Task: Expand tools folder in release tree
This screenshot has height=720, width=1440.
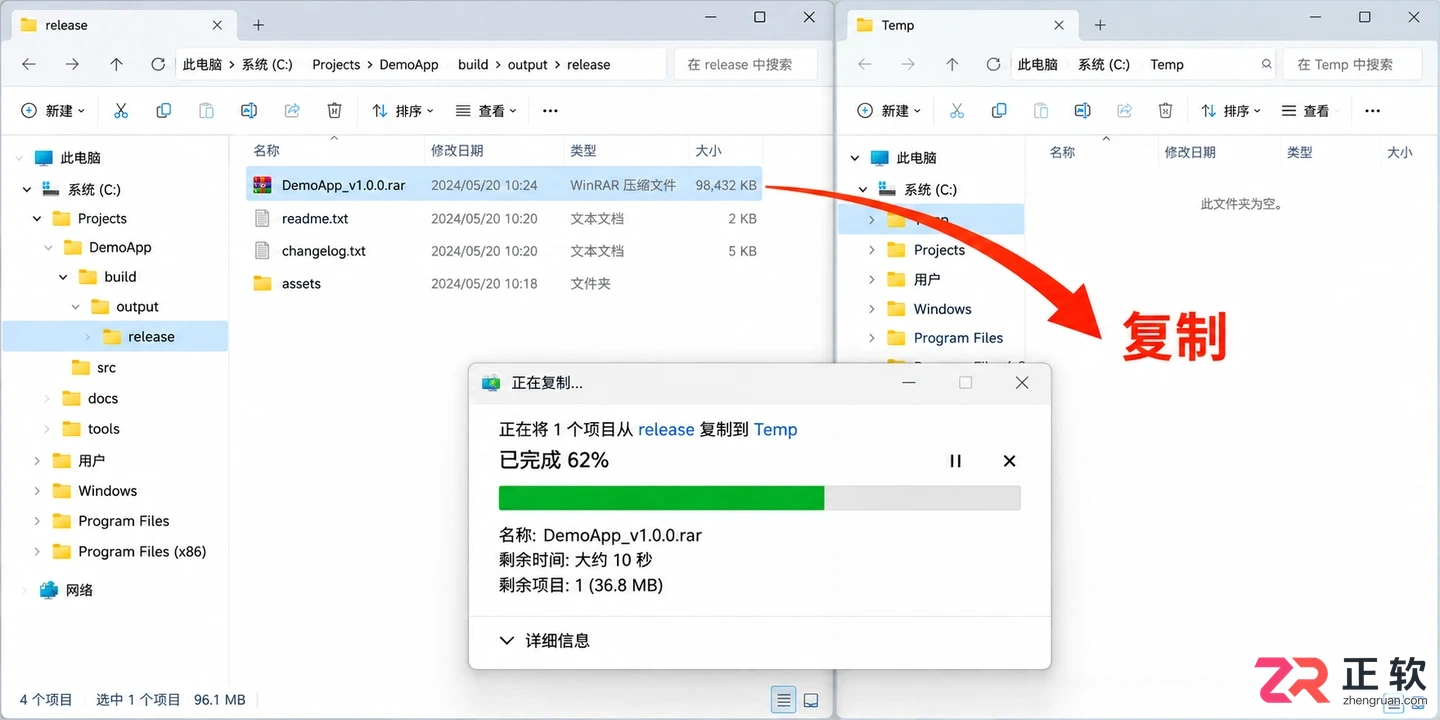Action: (x=47, y=428)
